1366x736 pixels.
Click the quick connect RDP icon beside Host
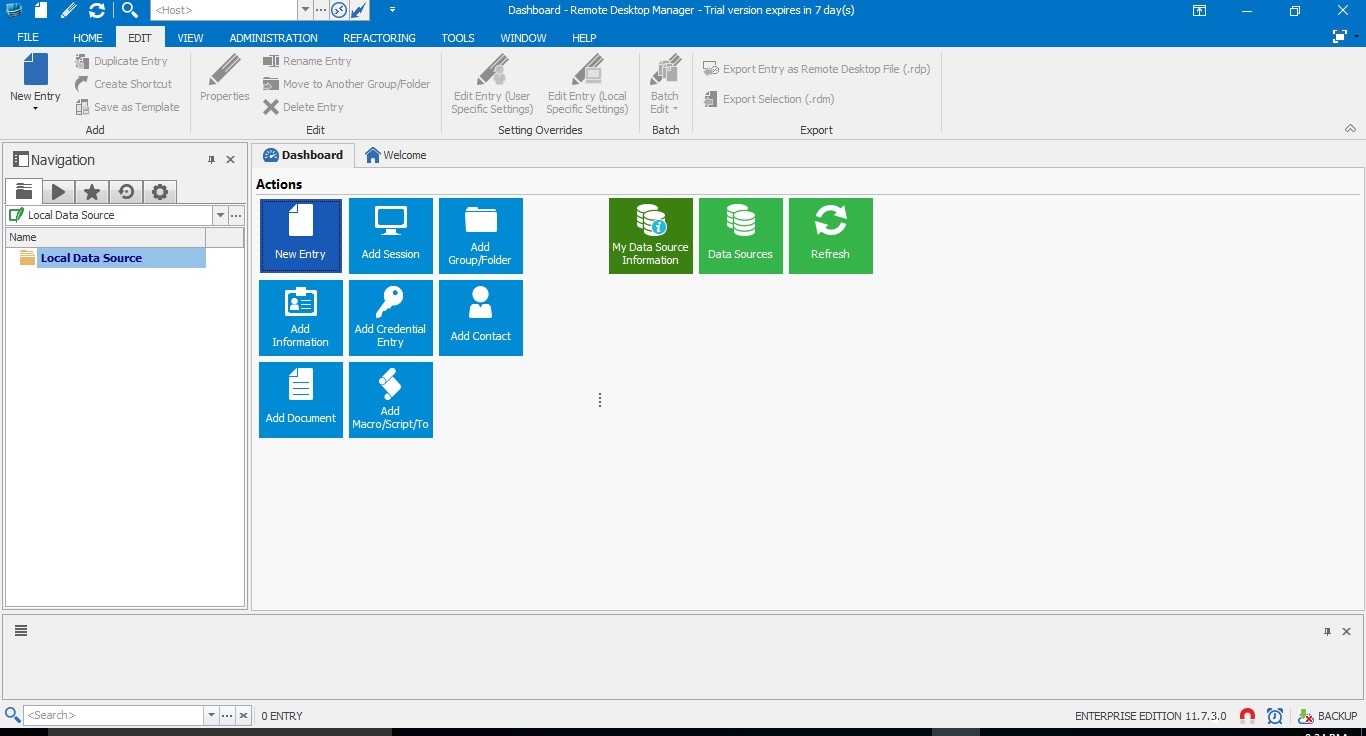click(339, 10)
